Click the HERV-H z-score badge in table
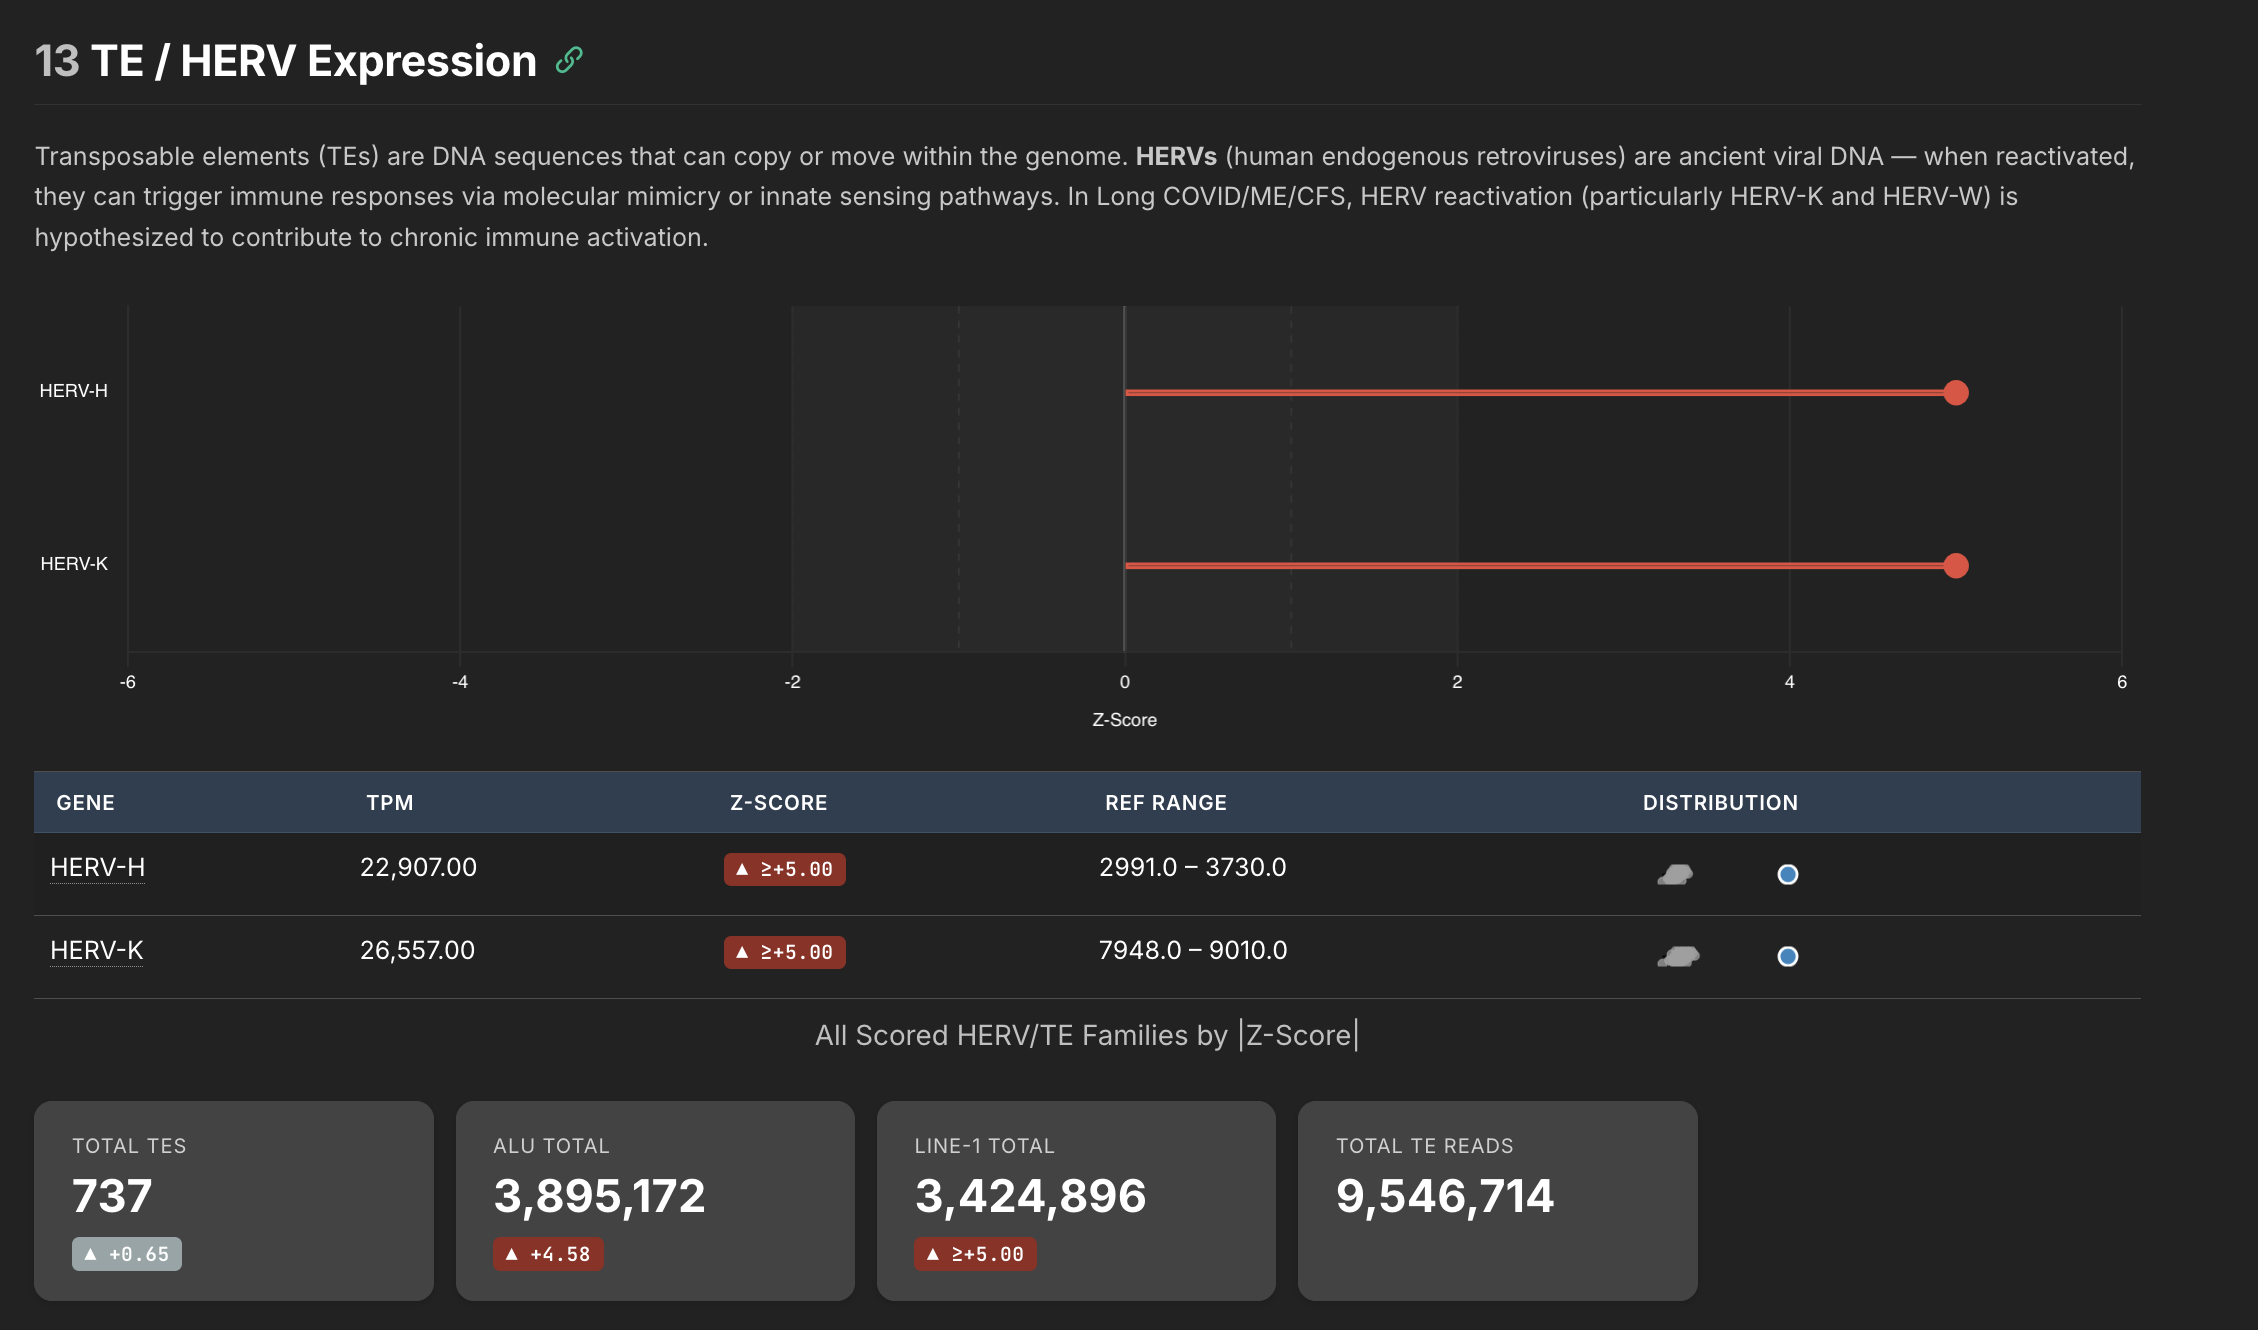This screenshot has height=1330, width=2258. [784, 869]
